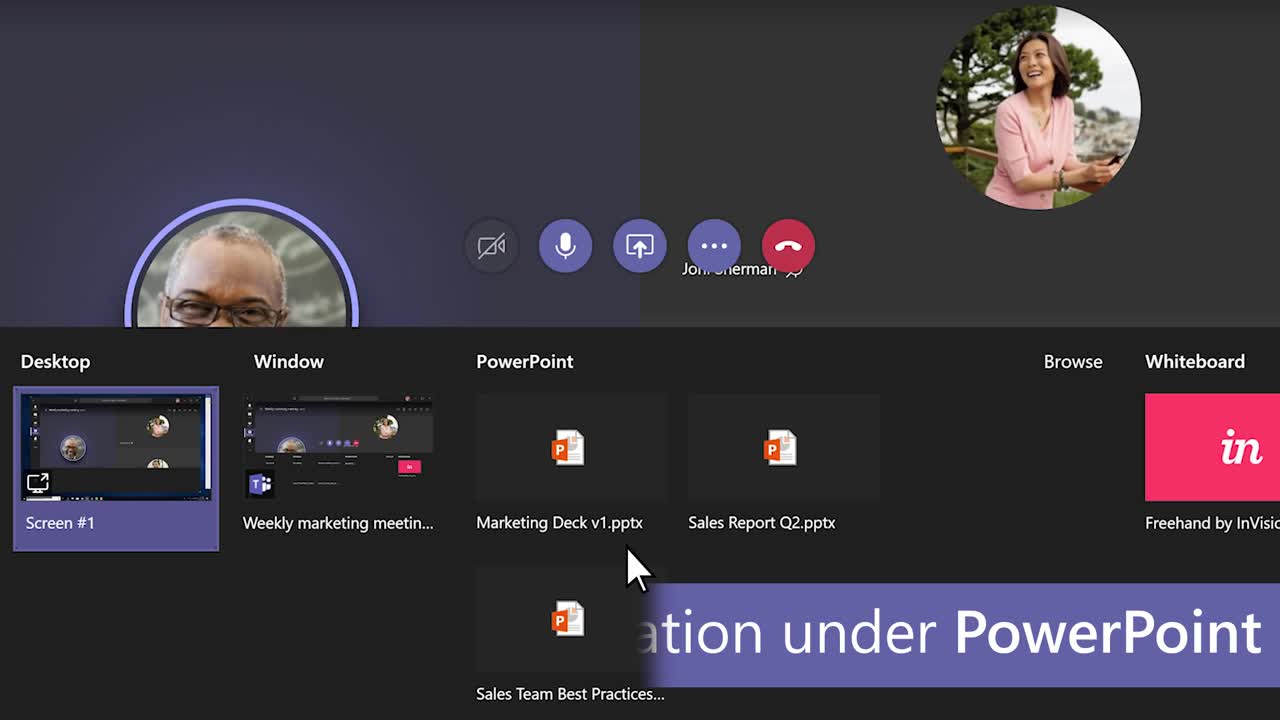Click the share screen tray button
Viewport: 1280px width, 720px height.
coord(640,246)
